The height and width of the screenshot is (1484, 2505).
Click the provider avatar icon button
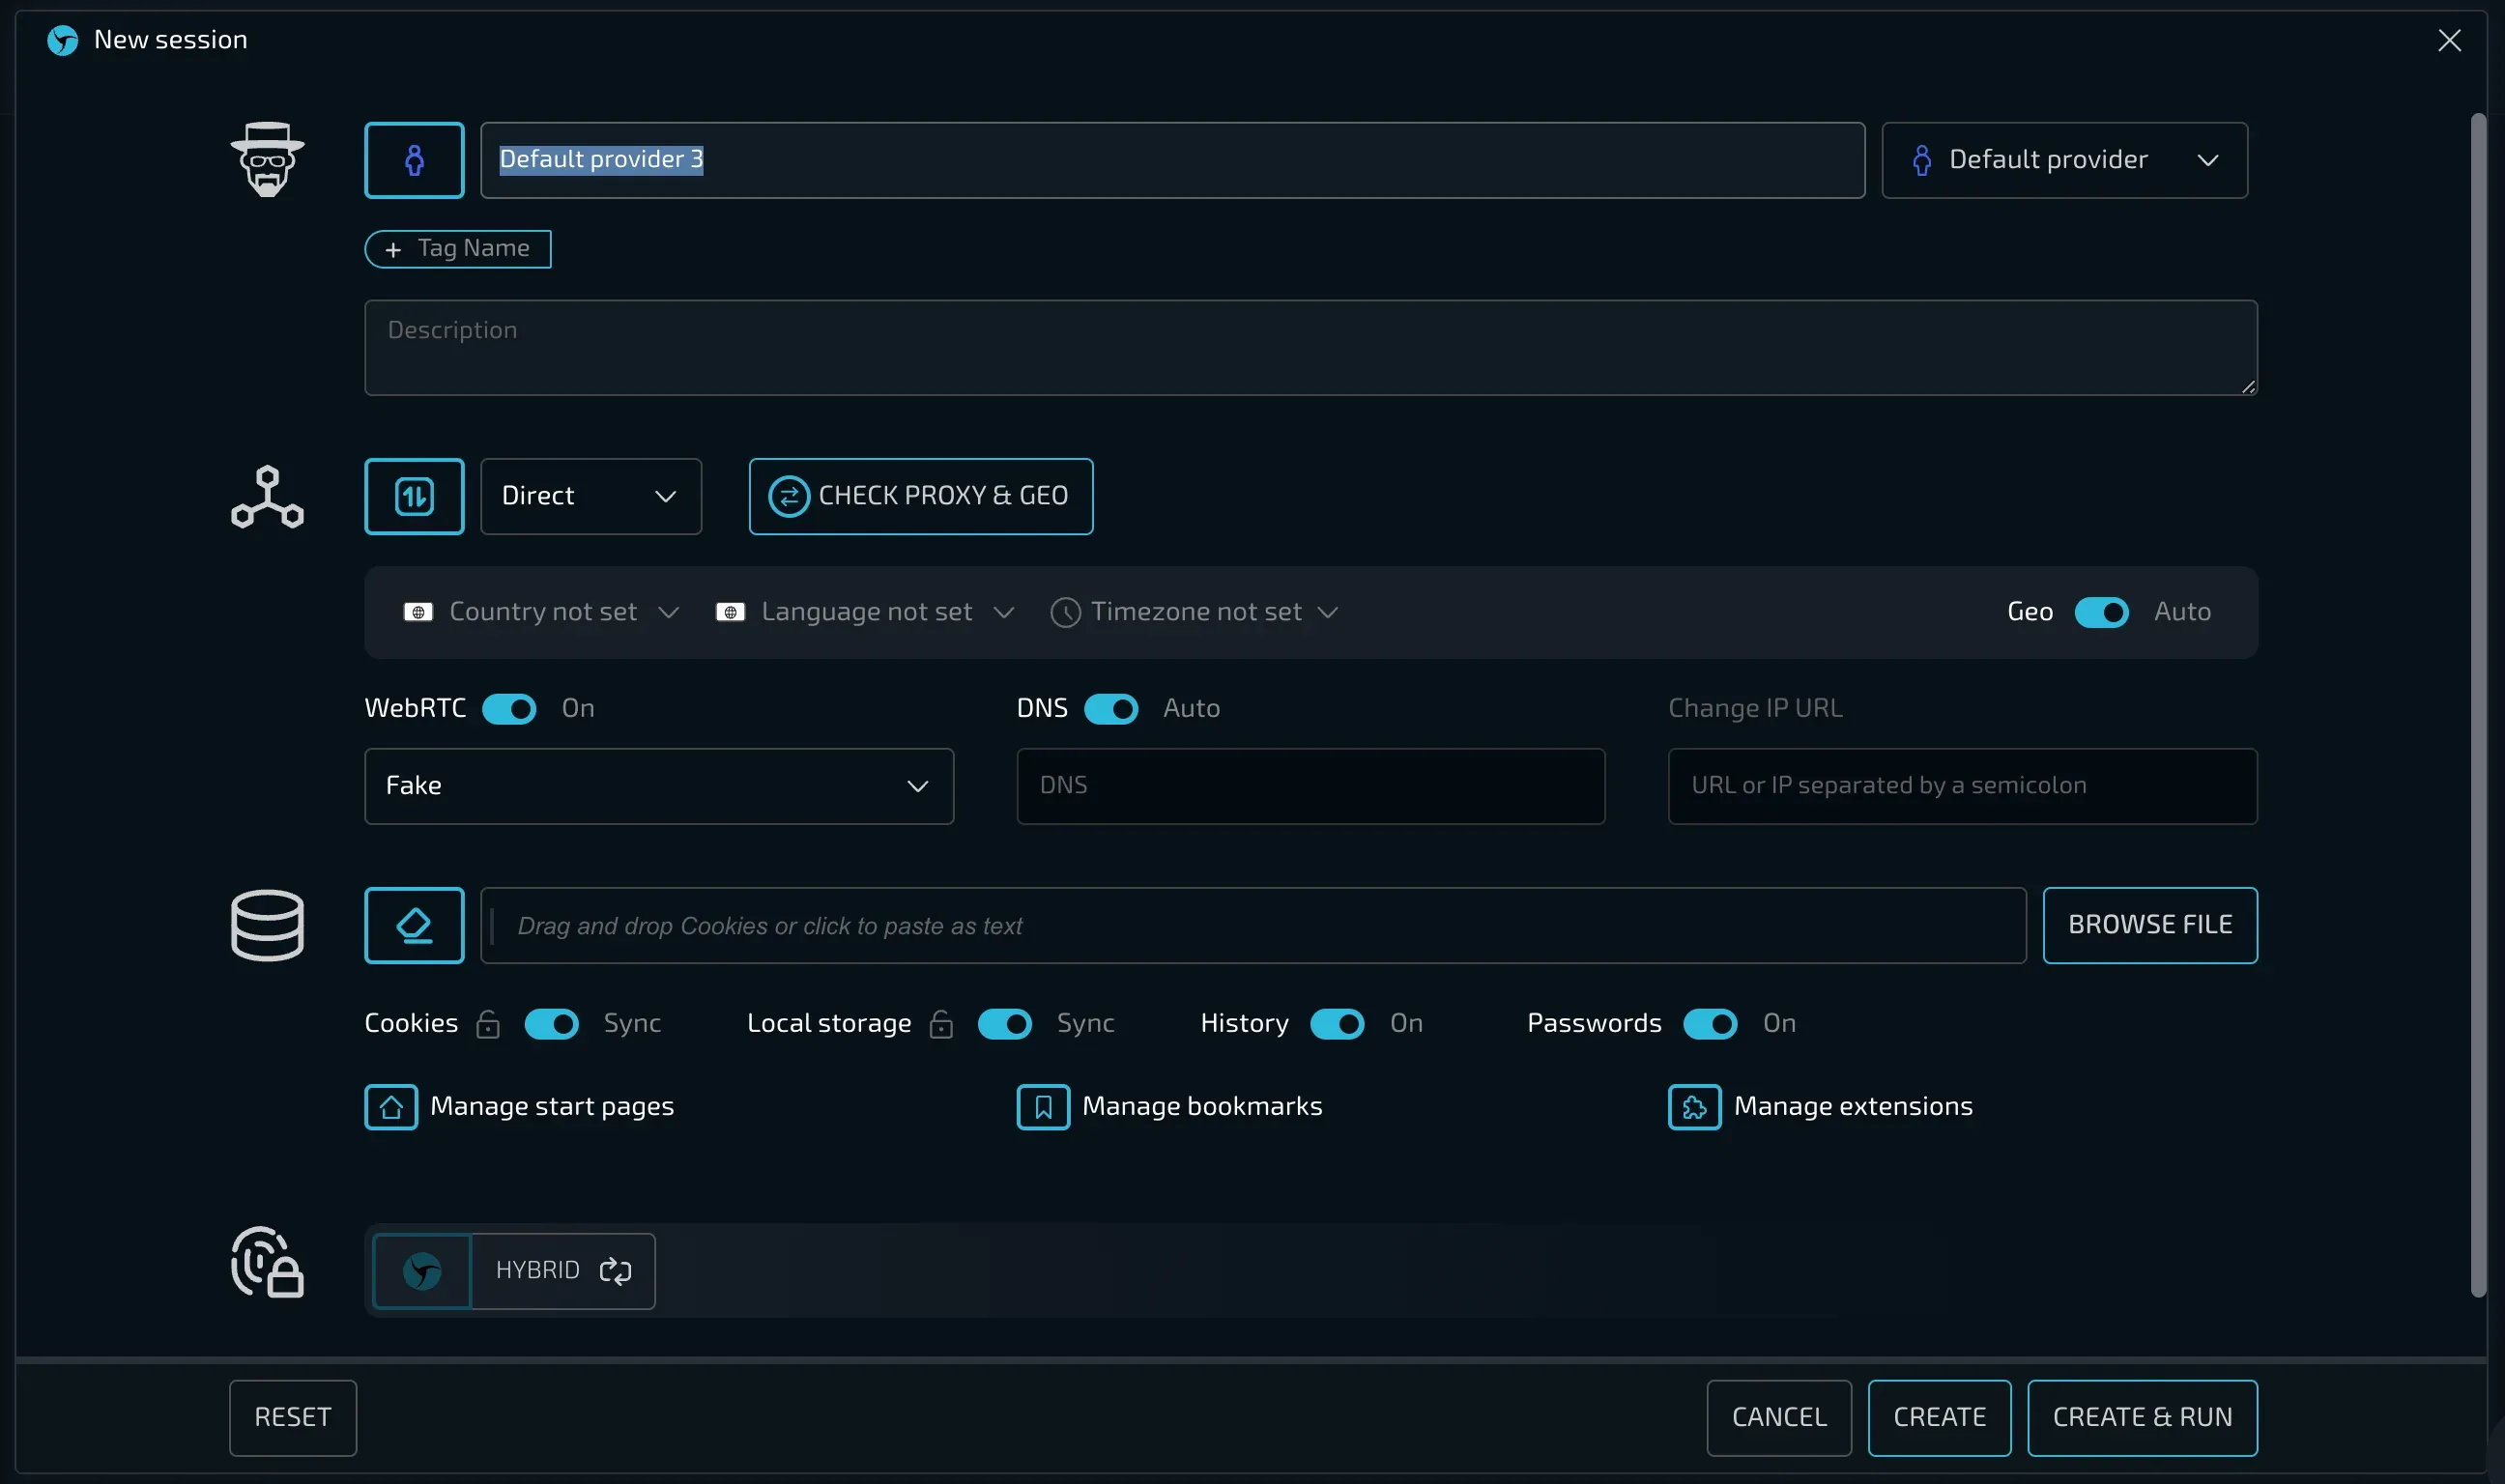pos(414,160)
